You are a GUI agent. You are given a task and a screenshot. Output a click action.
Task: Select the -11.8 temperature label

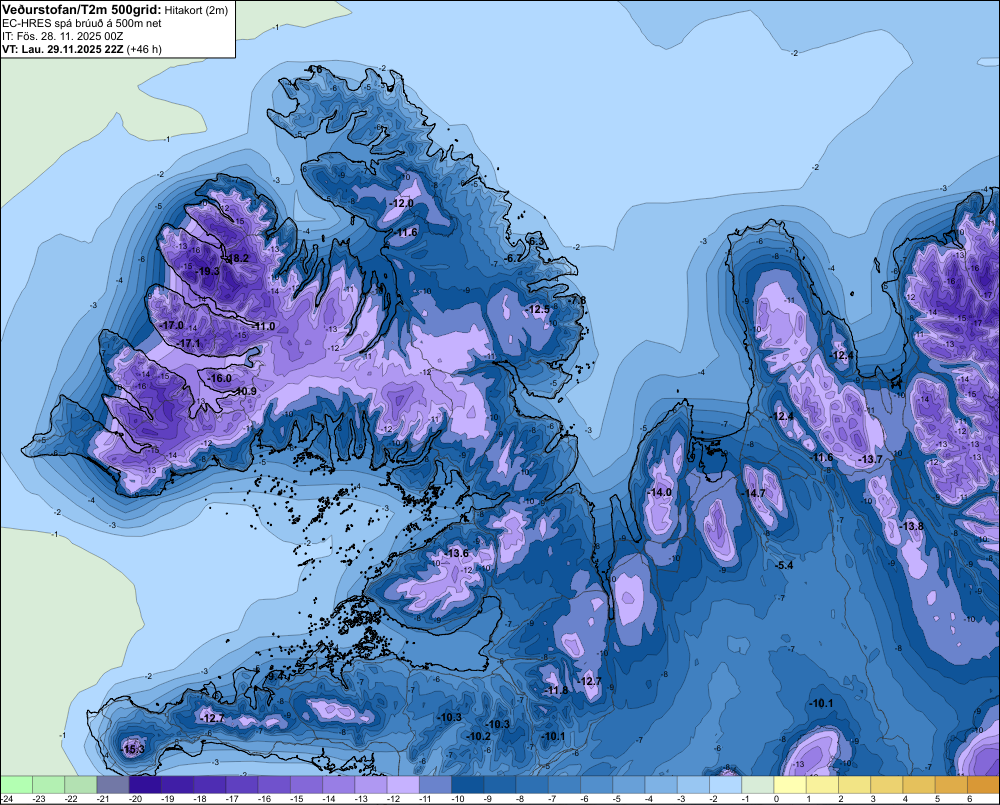555,691
